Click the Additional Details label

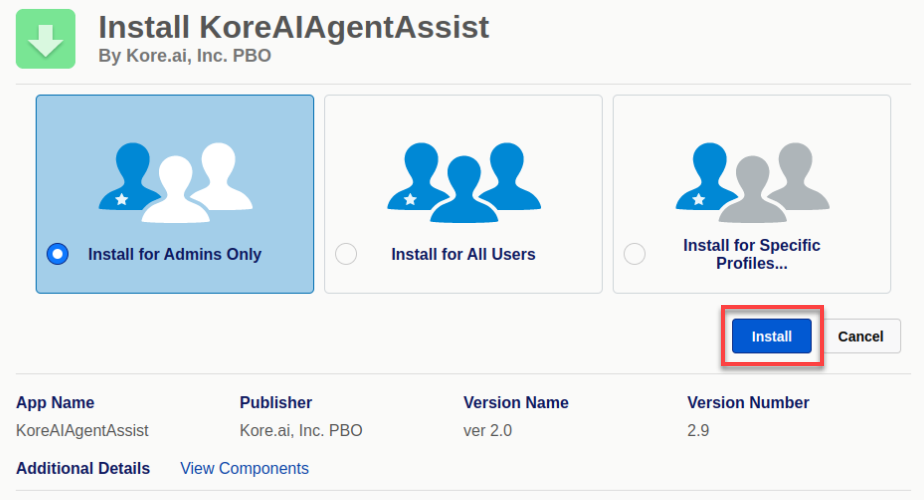click(x=83, y=468)
